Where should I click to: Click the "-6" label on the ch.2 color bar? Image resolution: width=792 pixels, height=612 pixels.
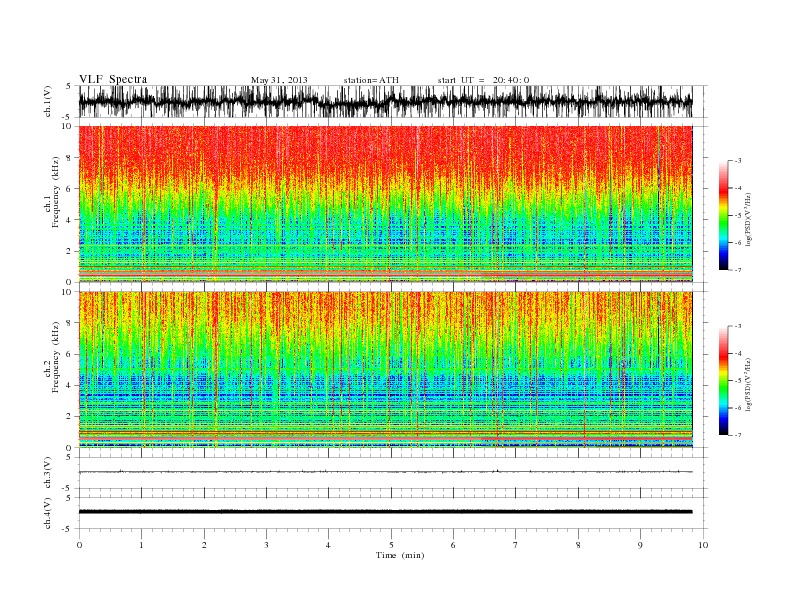click(x=737, y=408)
